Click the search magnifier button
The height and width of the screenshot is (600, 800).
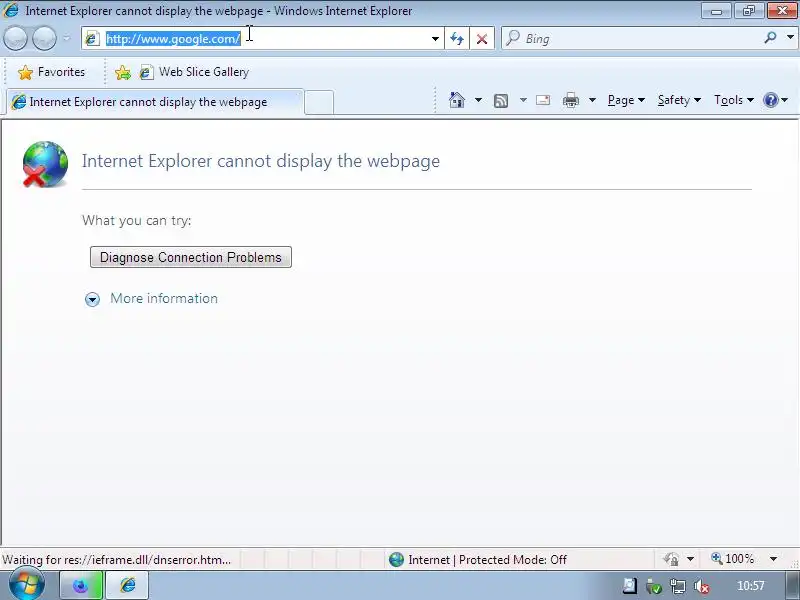pos(770,38)
